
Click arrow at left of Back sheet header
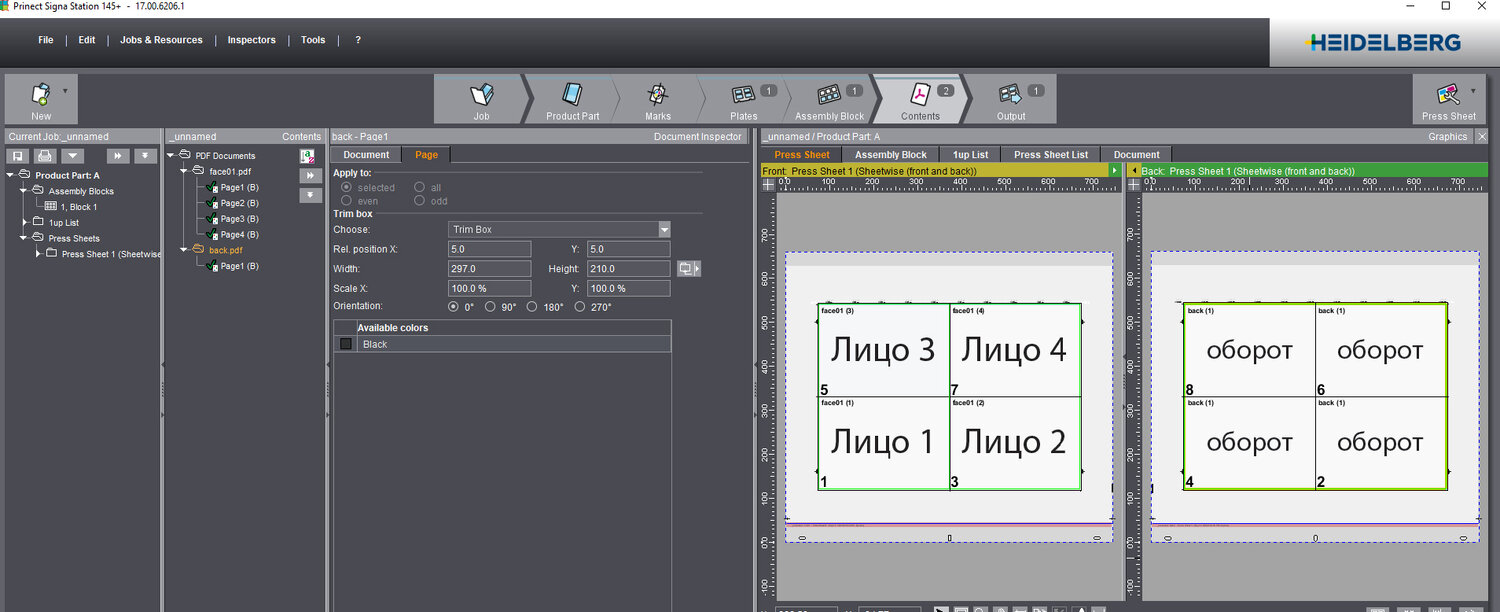[1133, 171]
